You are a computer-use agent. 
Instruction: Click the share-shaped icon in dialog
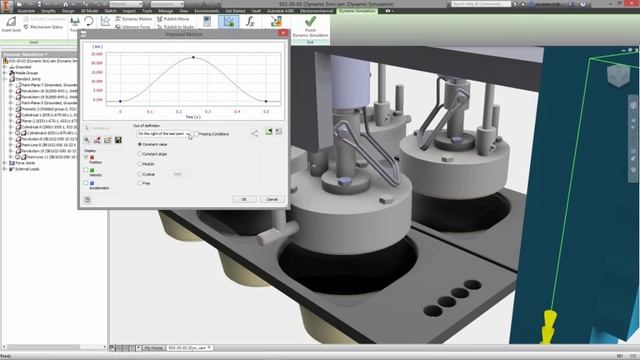(x=254, y=133)
